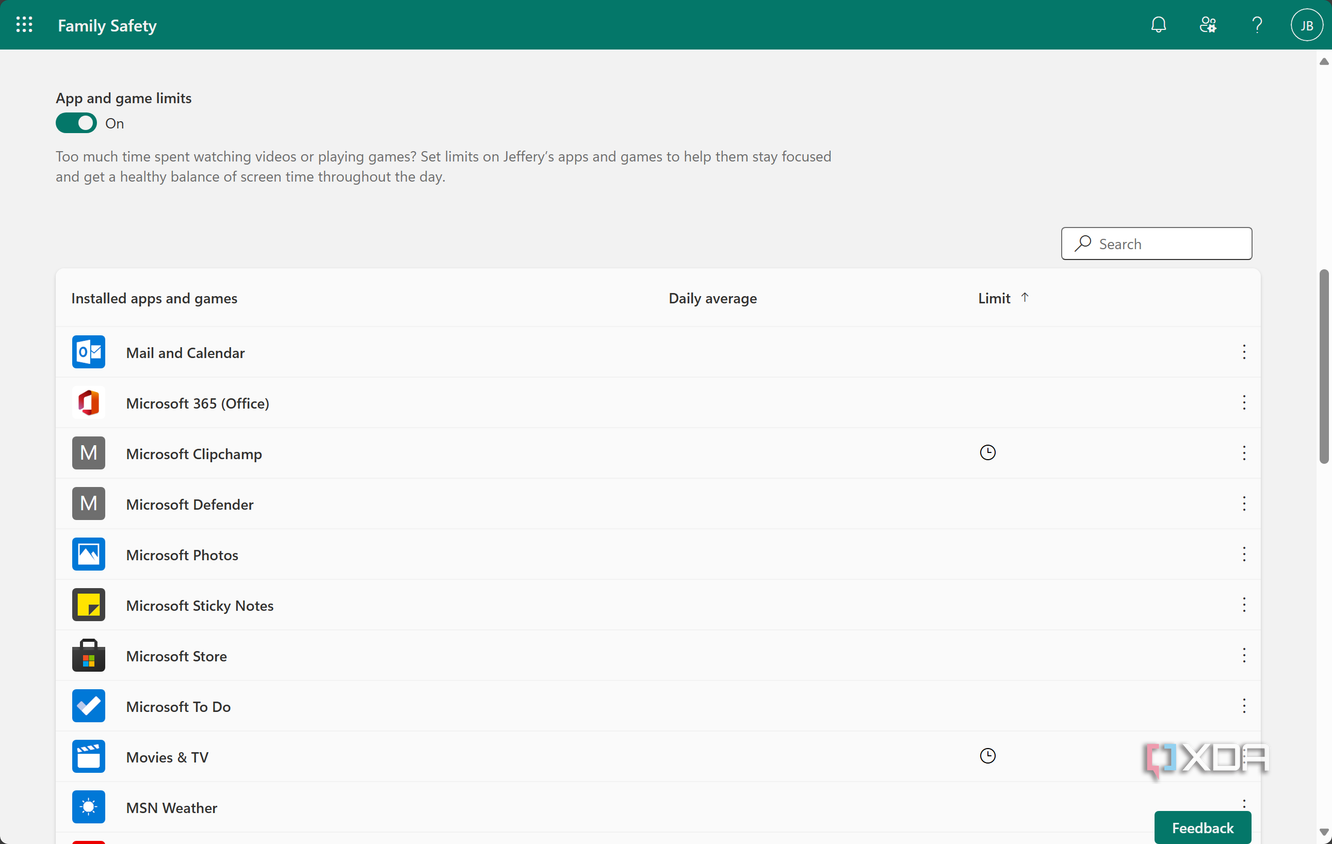Open more options for Microsoft To Do
The width and height of the screenshot is (1332, 844).
coord(1244,706)
